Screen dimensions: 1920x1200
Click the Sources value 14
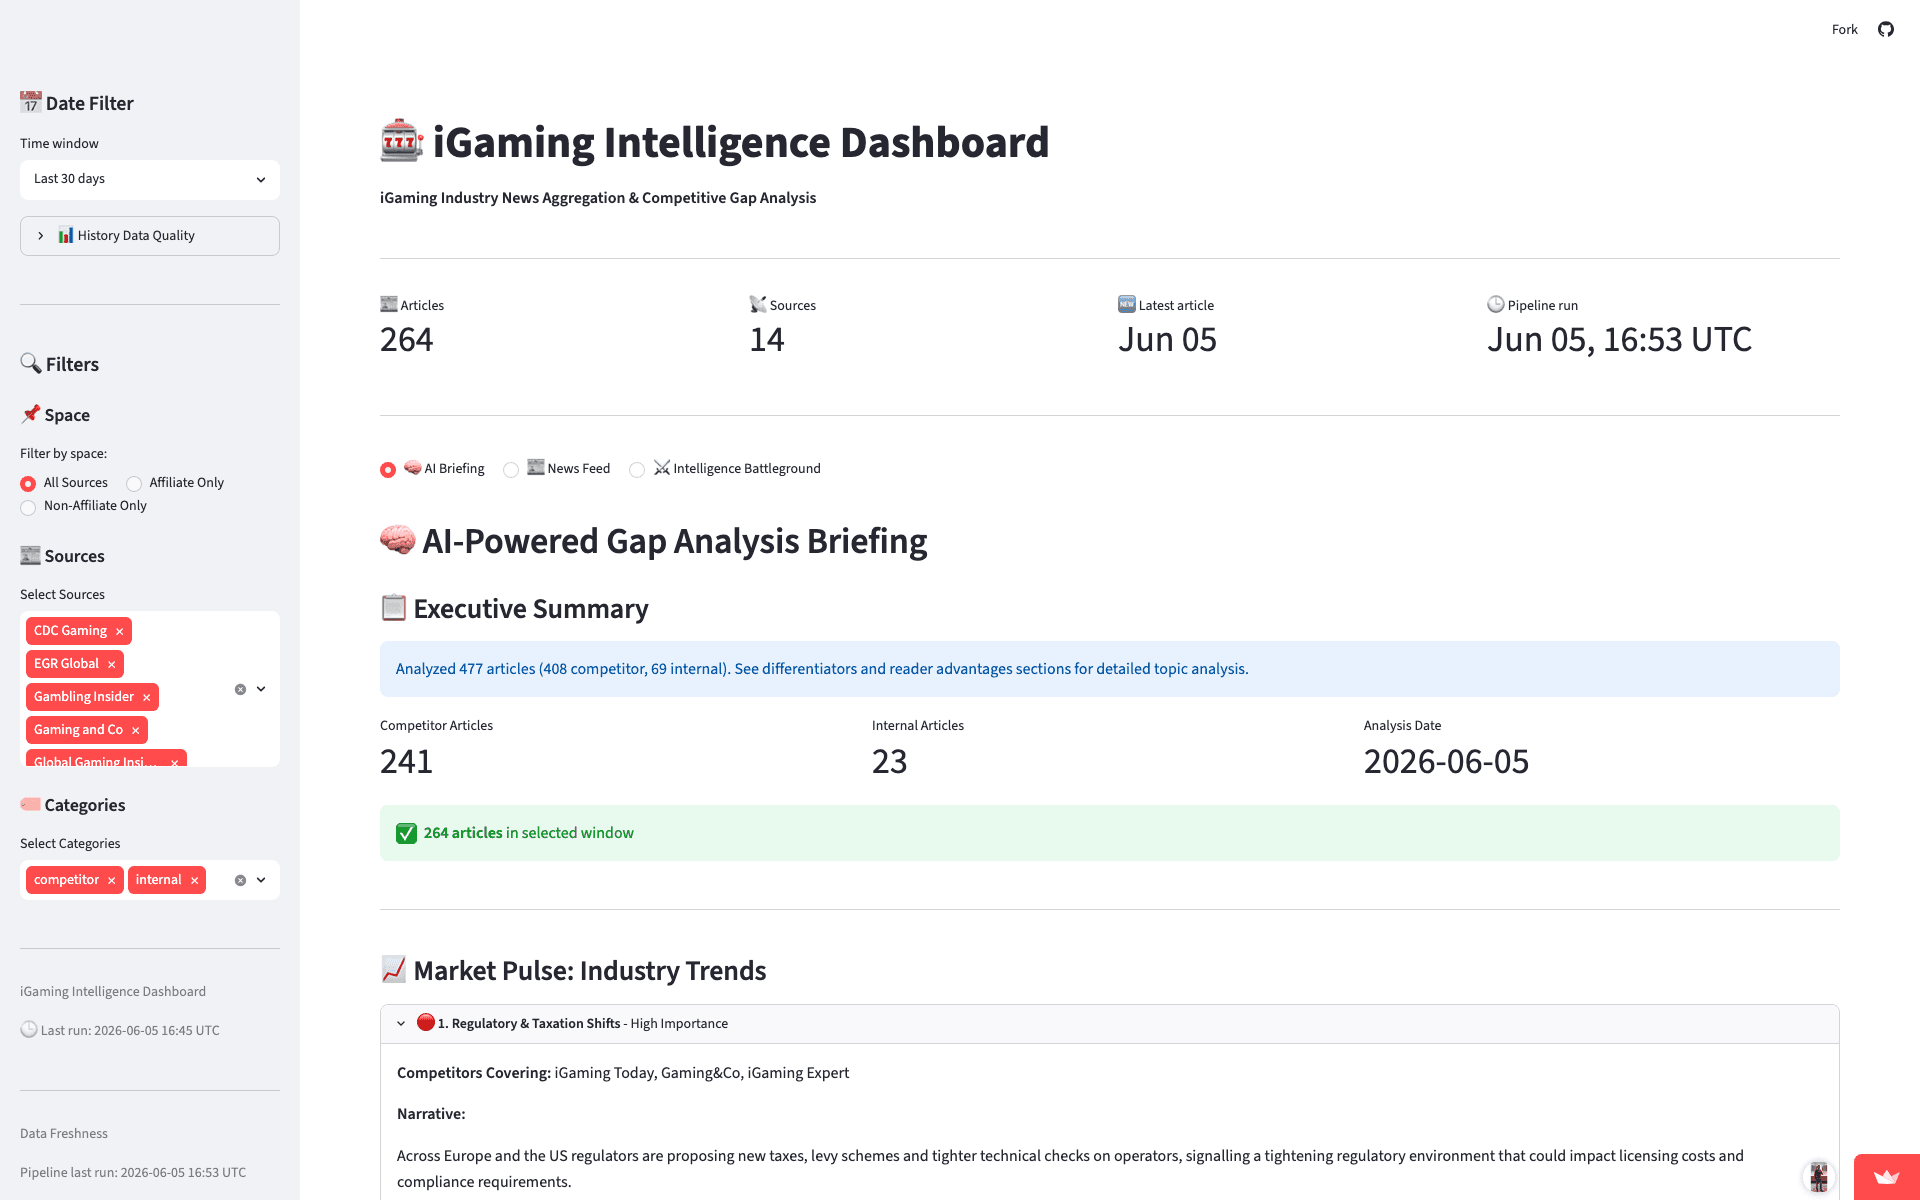(767, 340)
